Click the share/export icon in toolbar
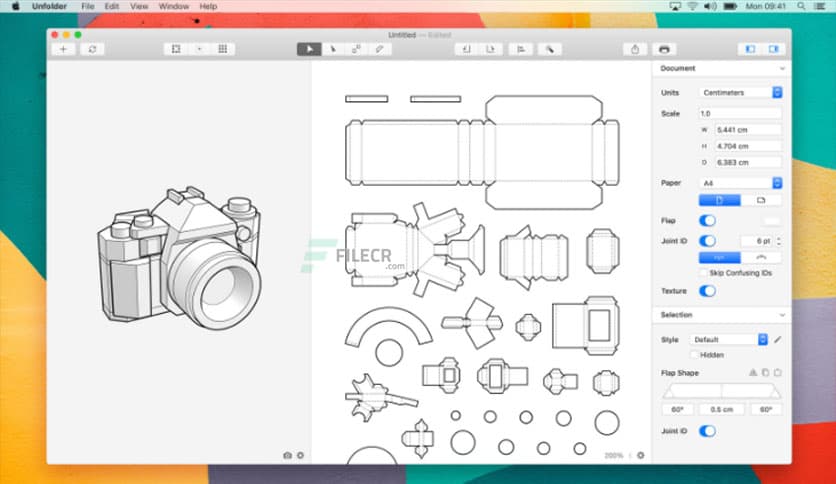Screen dimensions: 836x484 coord(635,49)
